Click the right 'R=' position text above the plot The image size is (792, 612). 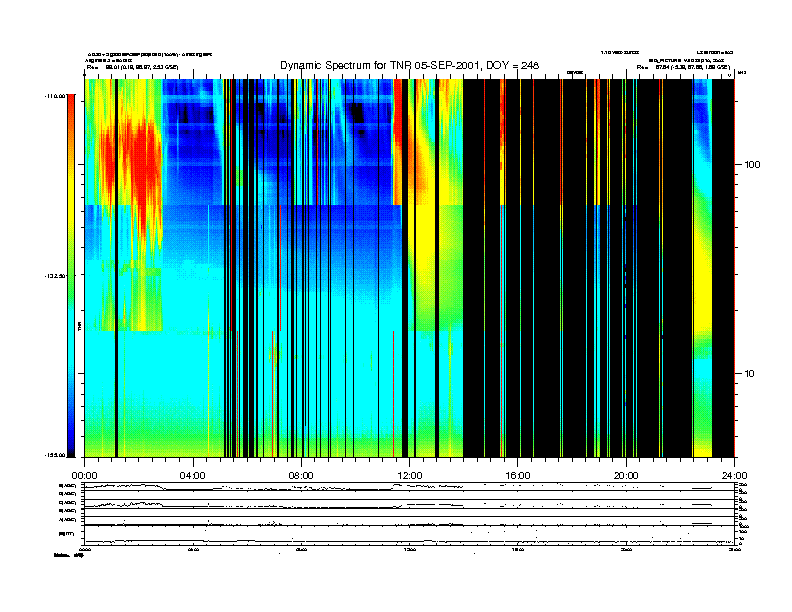[x=683, y=67]
